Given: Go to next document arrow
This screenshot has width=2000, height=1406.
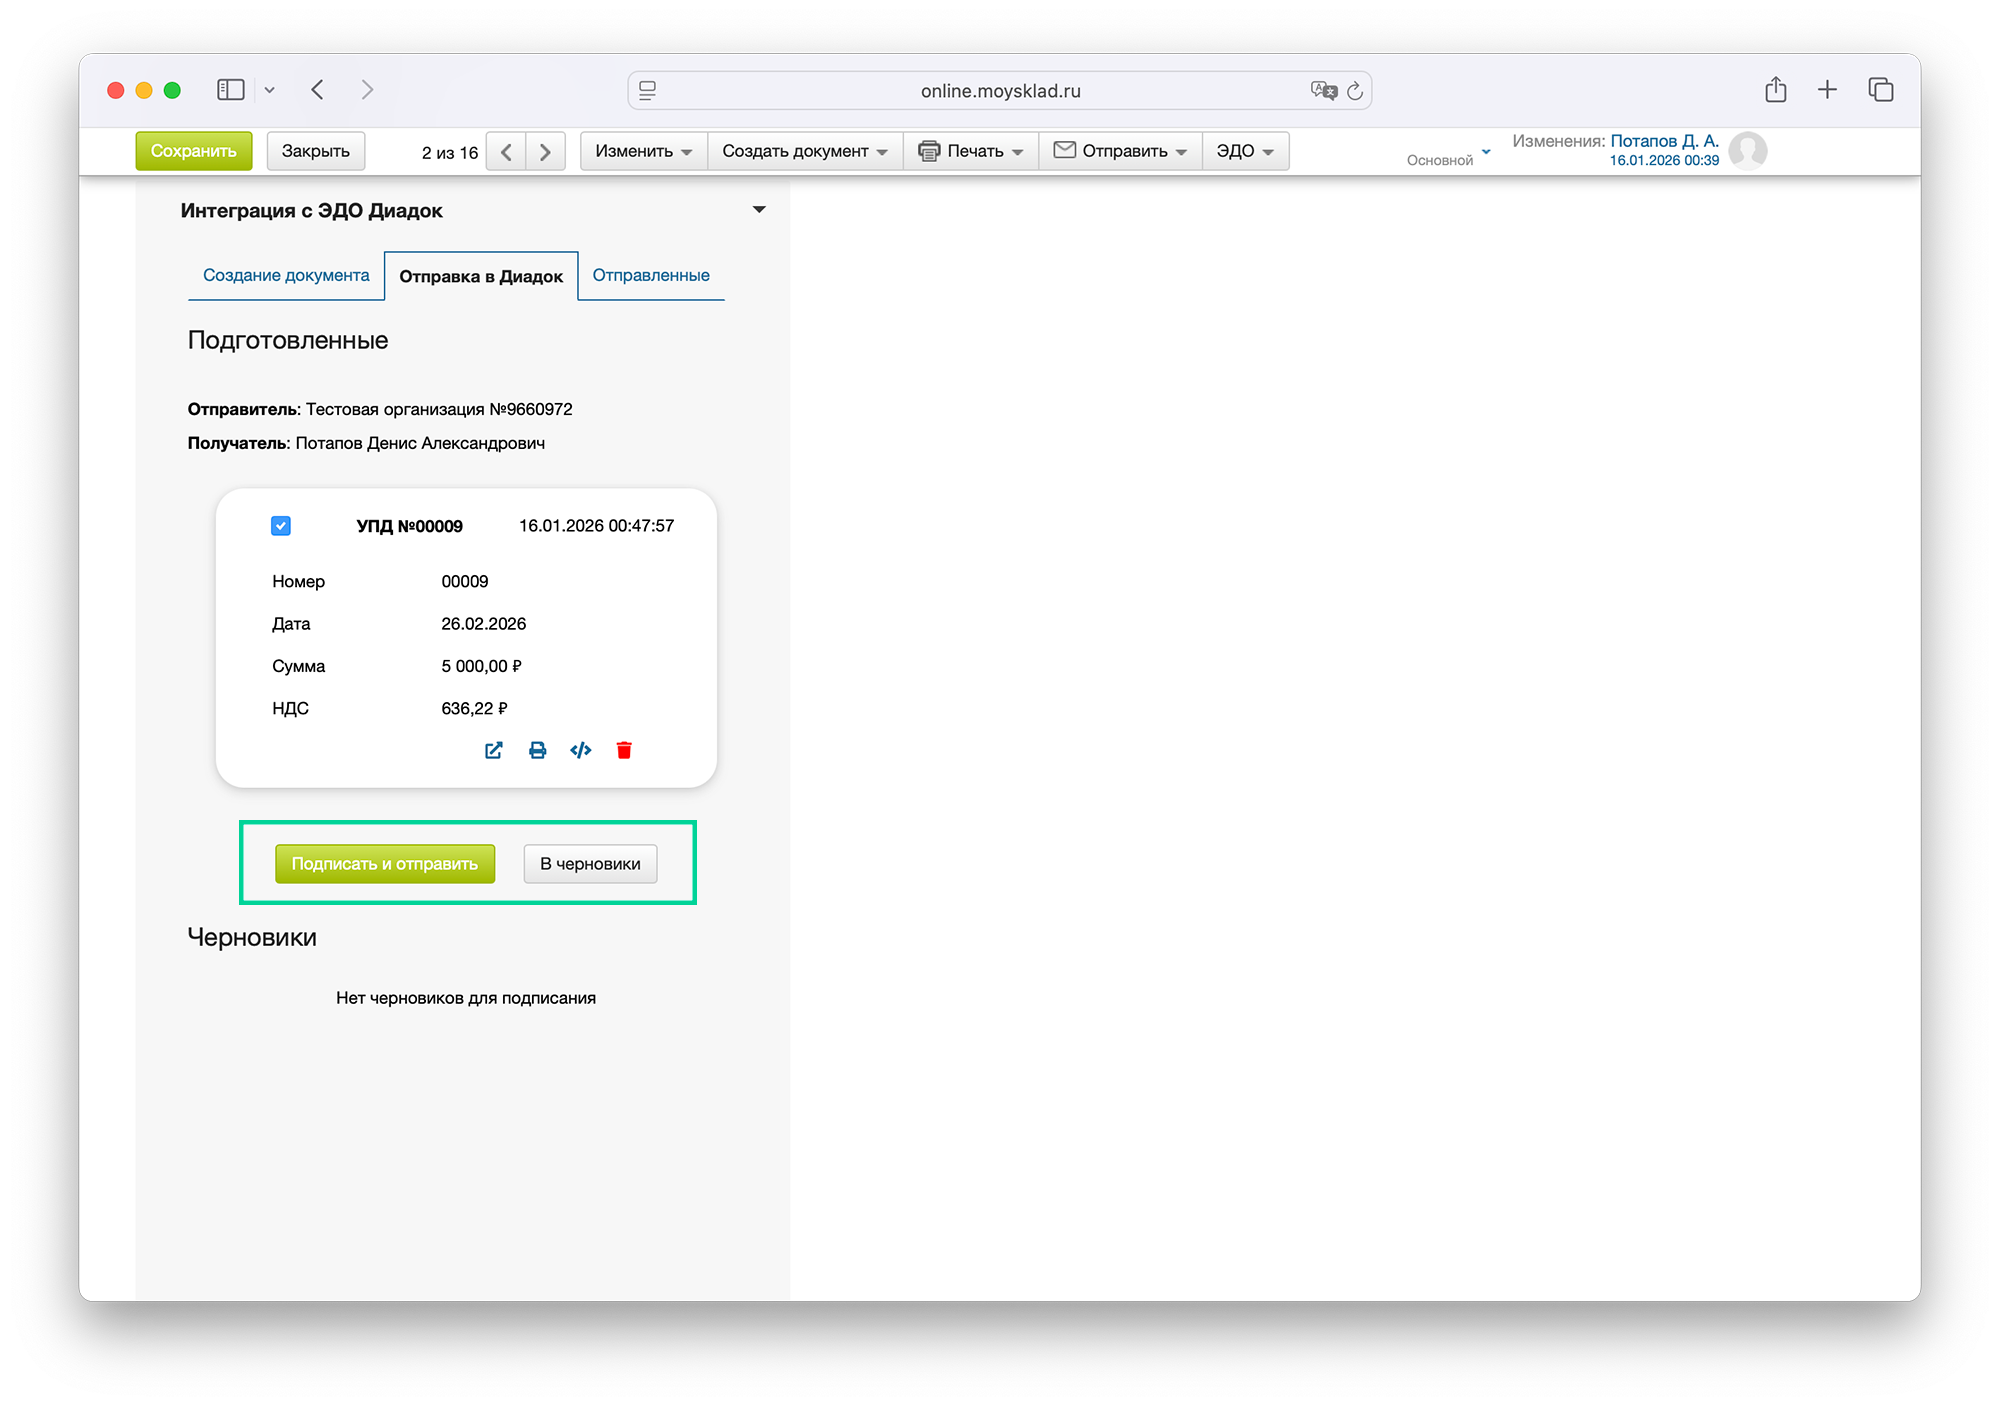Looking at the screenshot, I should tap(545, 152).
